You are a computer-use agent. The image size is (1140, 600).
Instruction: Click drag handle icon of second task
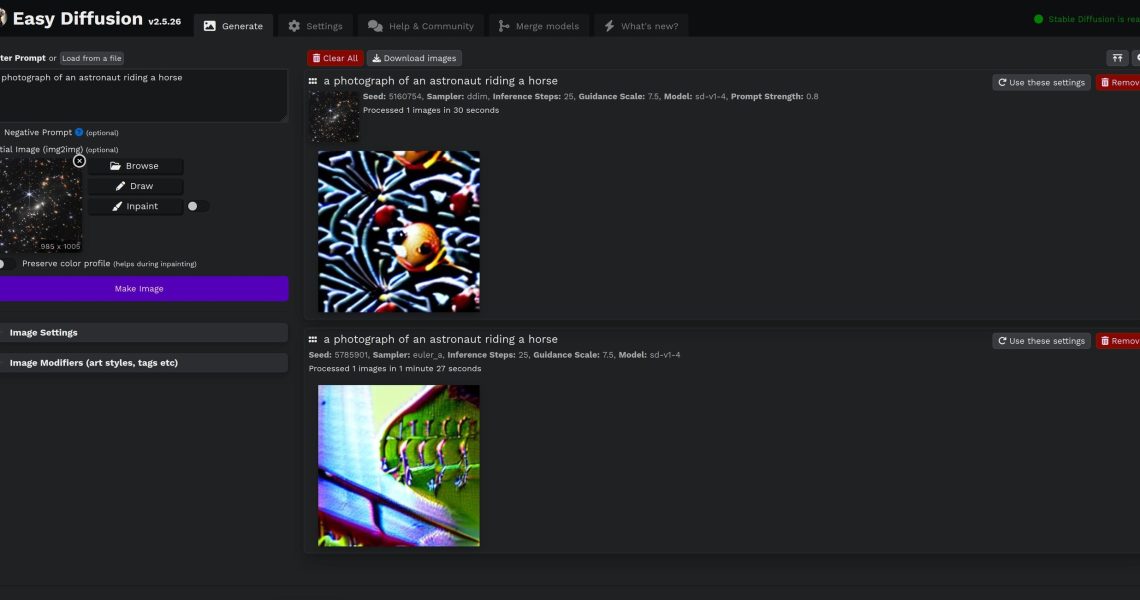point(313,340)
